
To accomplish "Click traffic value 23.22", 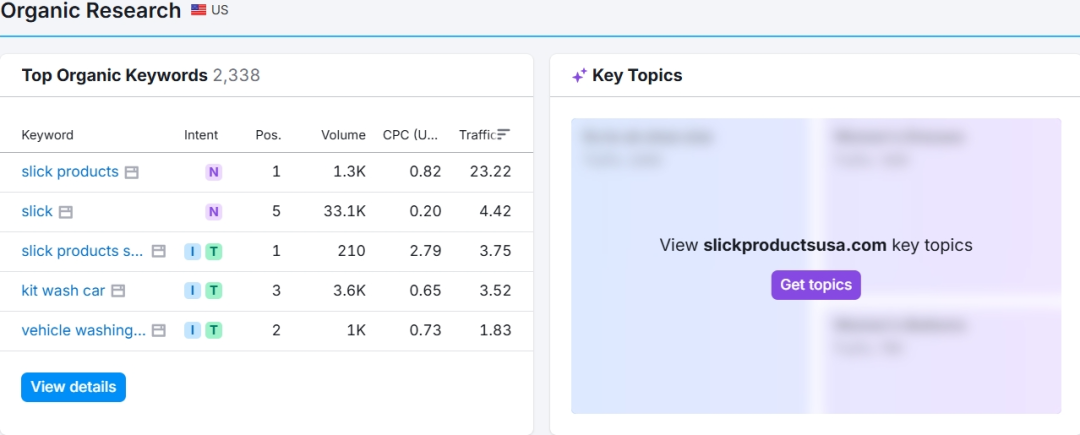I will pos(490,172).
